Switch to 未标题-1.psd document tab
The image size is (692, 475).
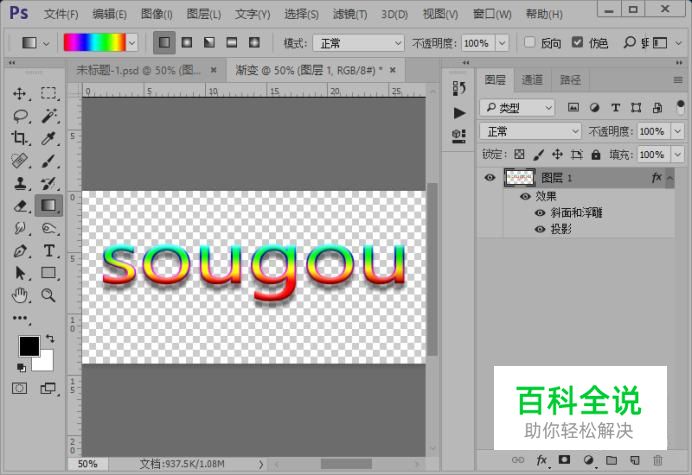coord(139,70)
